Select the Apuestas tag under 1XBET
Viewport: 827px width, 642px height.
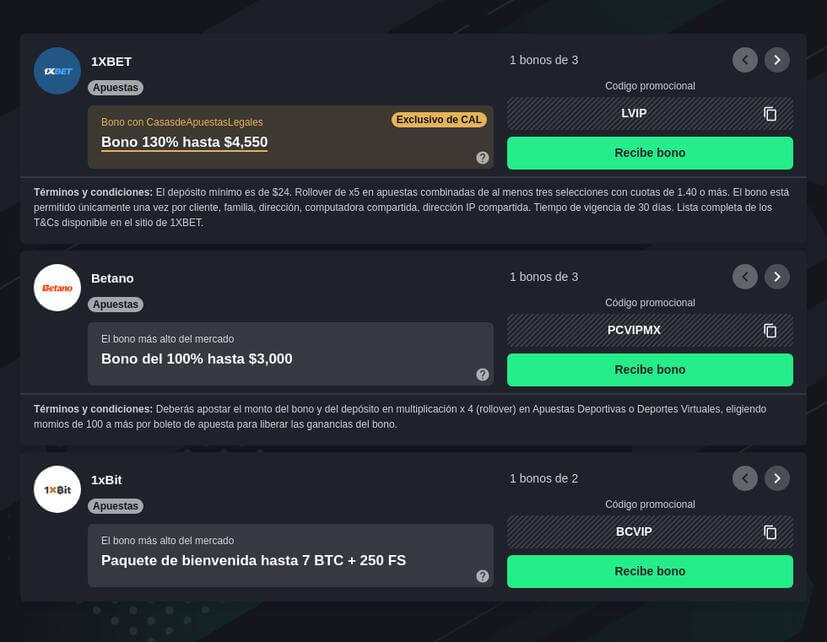[115, 87]
